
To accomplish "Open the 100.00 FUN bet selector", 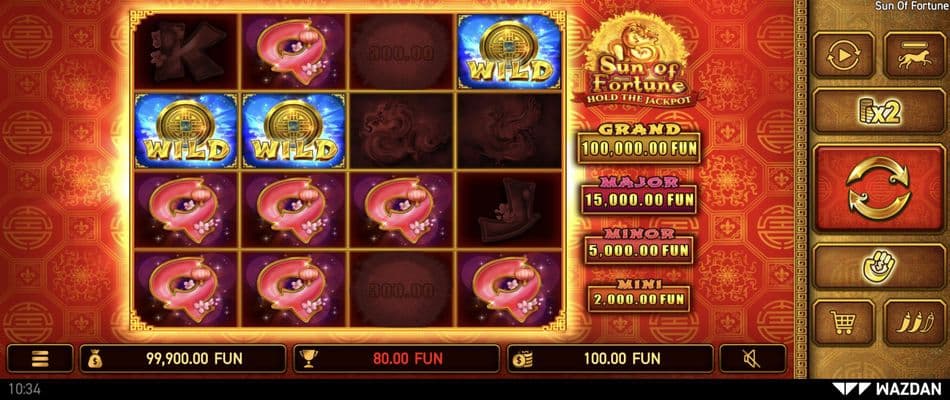I will click(x=610, y=358).
